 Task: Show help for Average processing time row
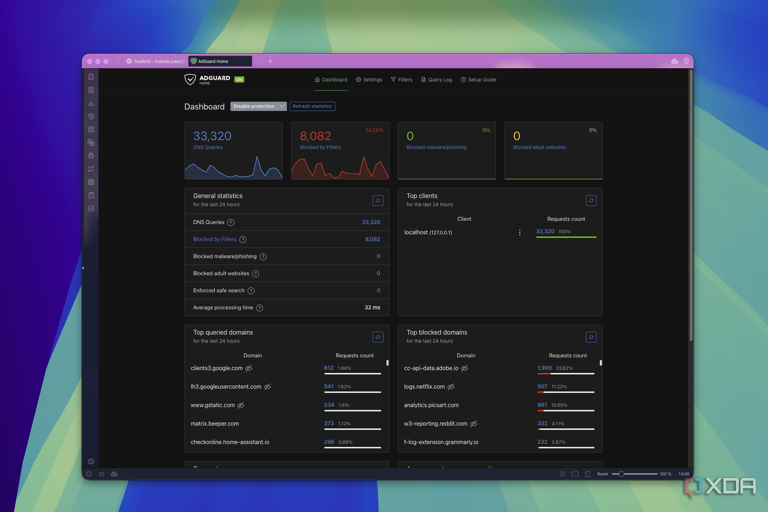(x=260, y=308)
